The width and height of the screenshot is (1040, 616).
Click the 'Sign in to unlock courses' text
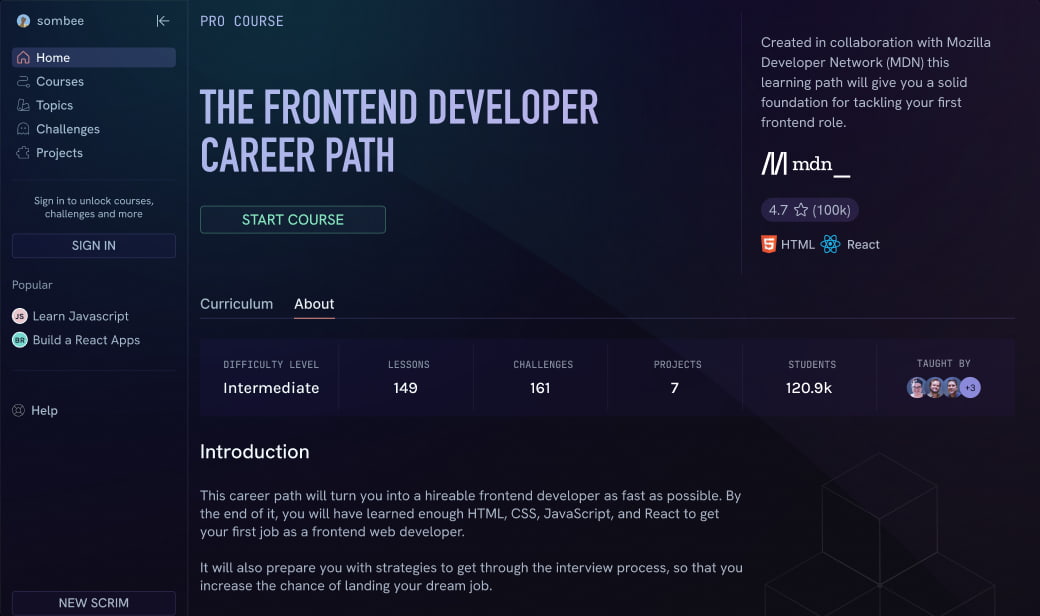(x=94, y=207)
